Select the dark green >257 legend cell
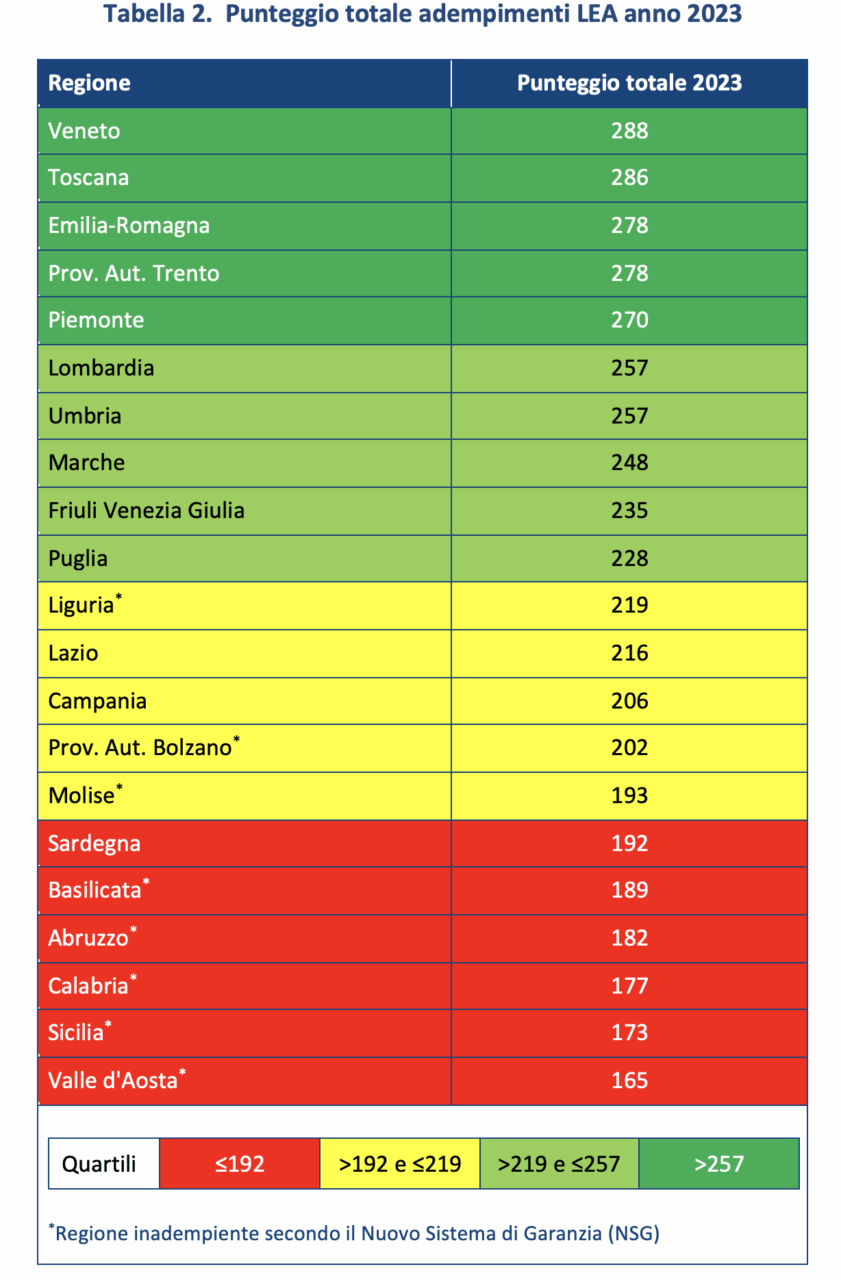 (x=719, y=1163)
